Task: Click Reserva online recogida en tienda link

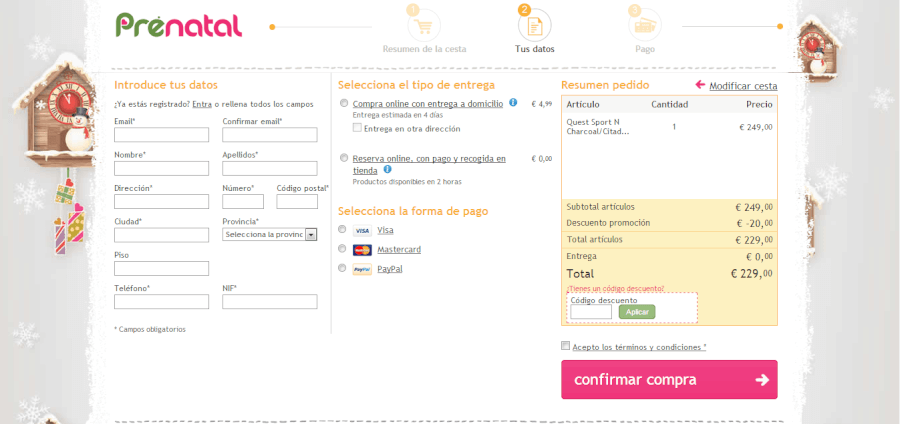Action: pos(429,164)
